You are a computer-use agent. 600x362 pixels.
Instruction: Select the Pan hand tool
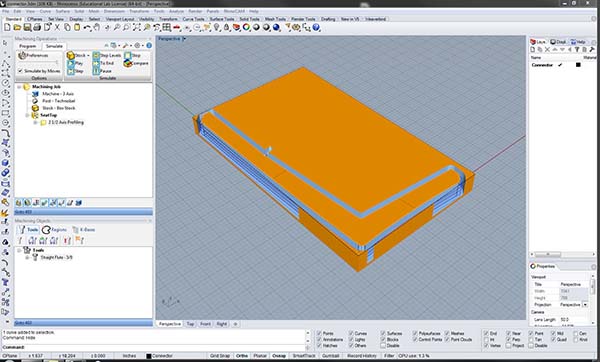[x=97, y=27]
